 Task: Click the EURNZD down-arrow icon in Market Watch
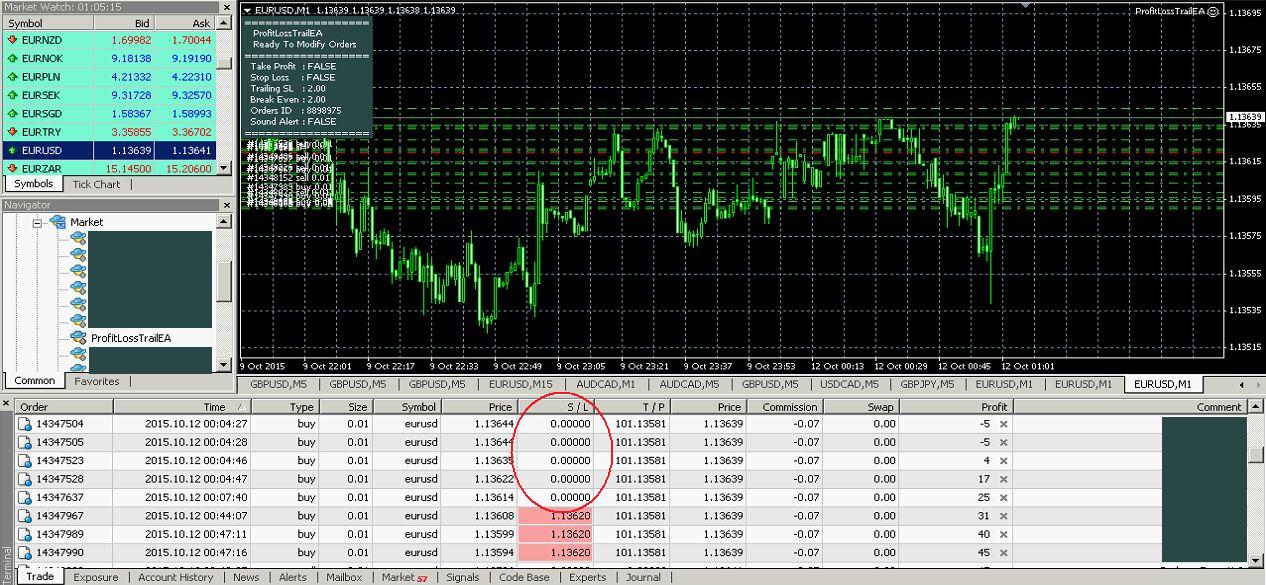point(12,40)
